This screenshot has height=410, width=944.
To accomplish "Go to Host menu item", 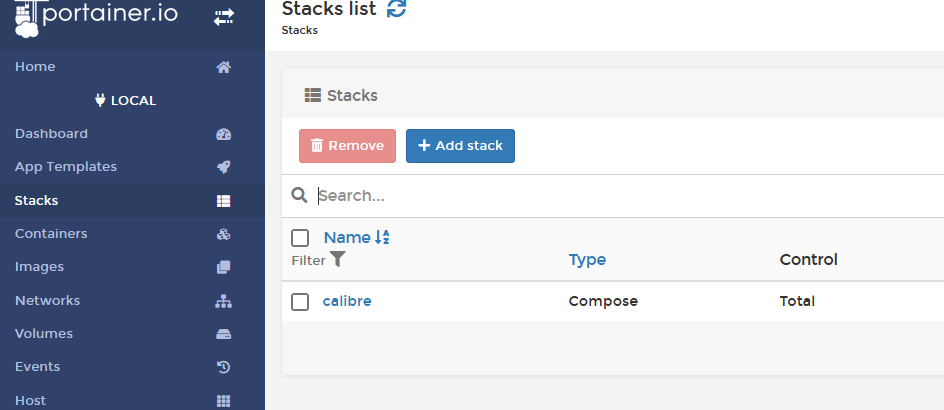I will pyautogui.click(x=30, y=400).
